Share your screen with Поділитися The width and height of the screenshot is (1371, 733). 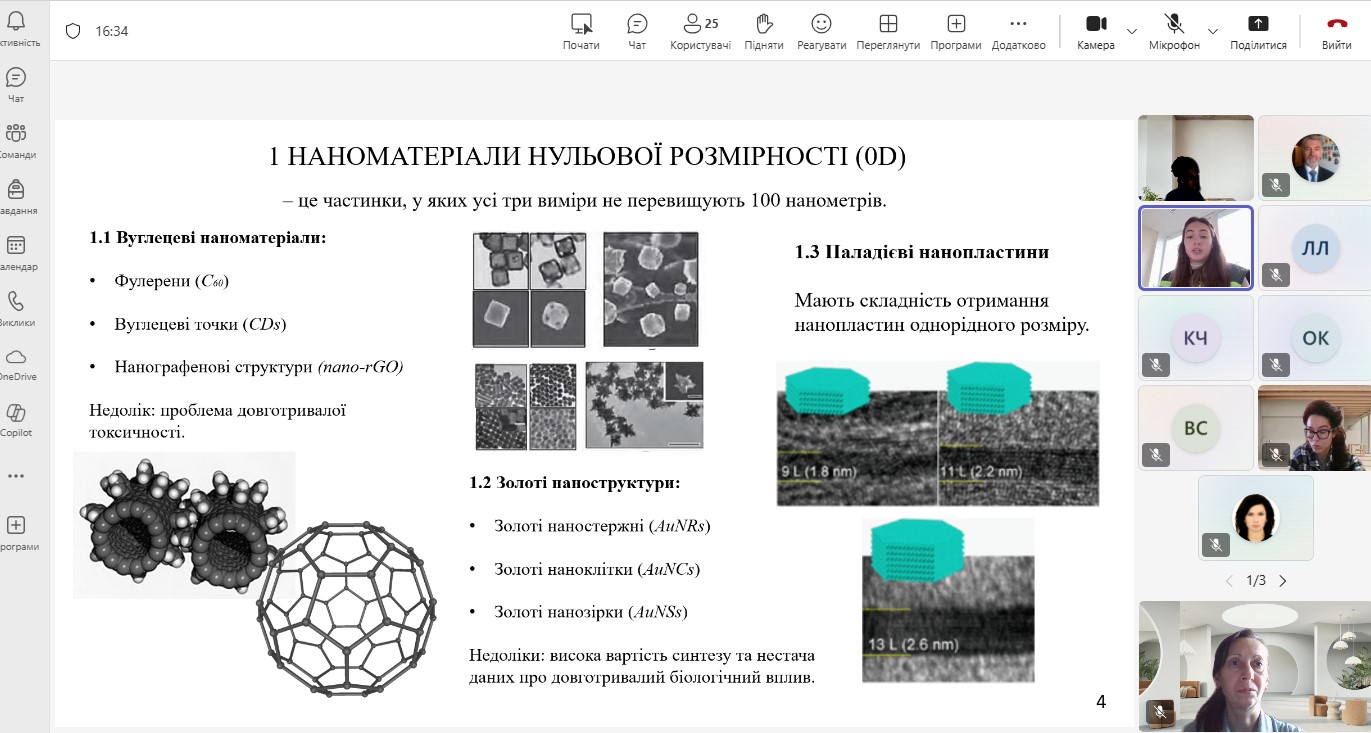pos(1258,31)
